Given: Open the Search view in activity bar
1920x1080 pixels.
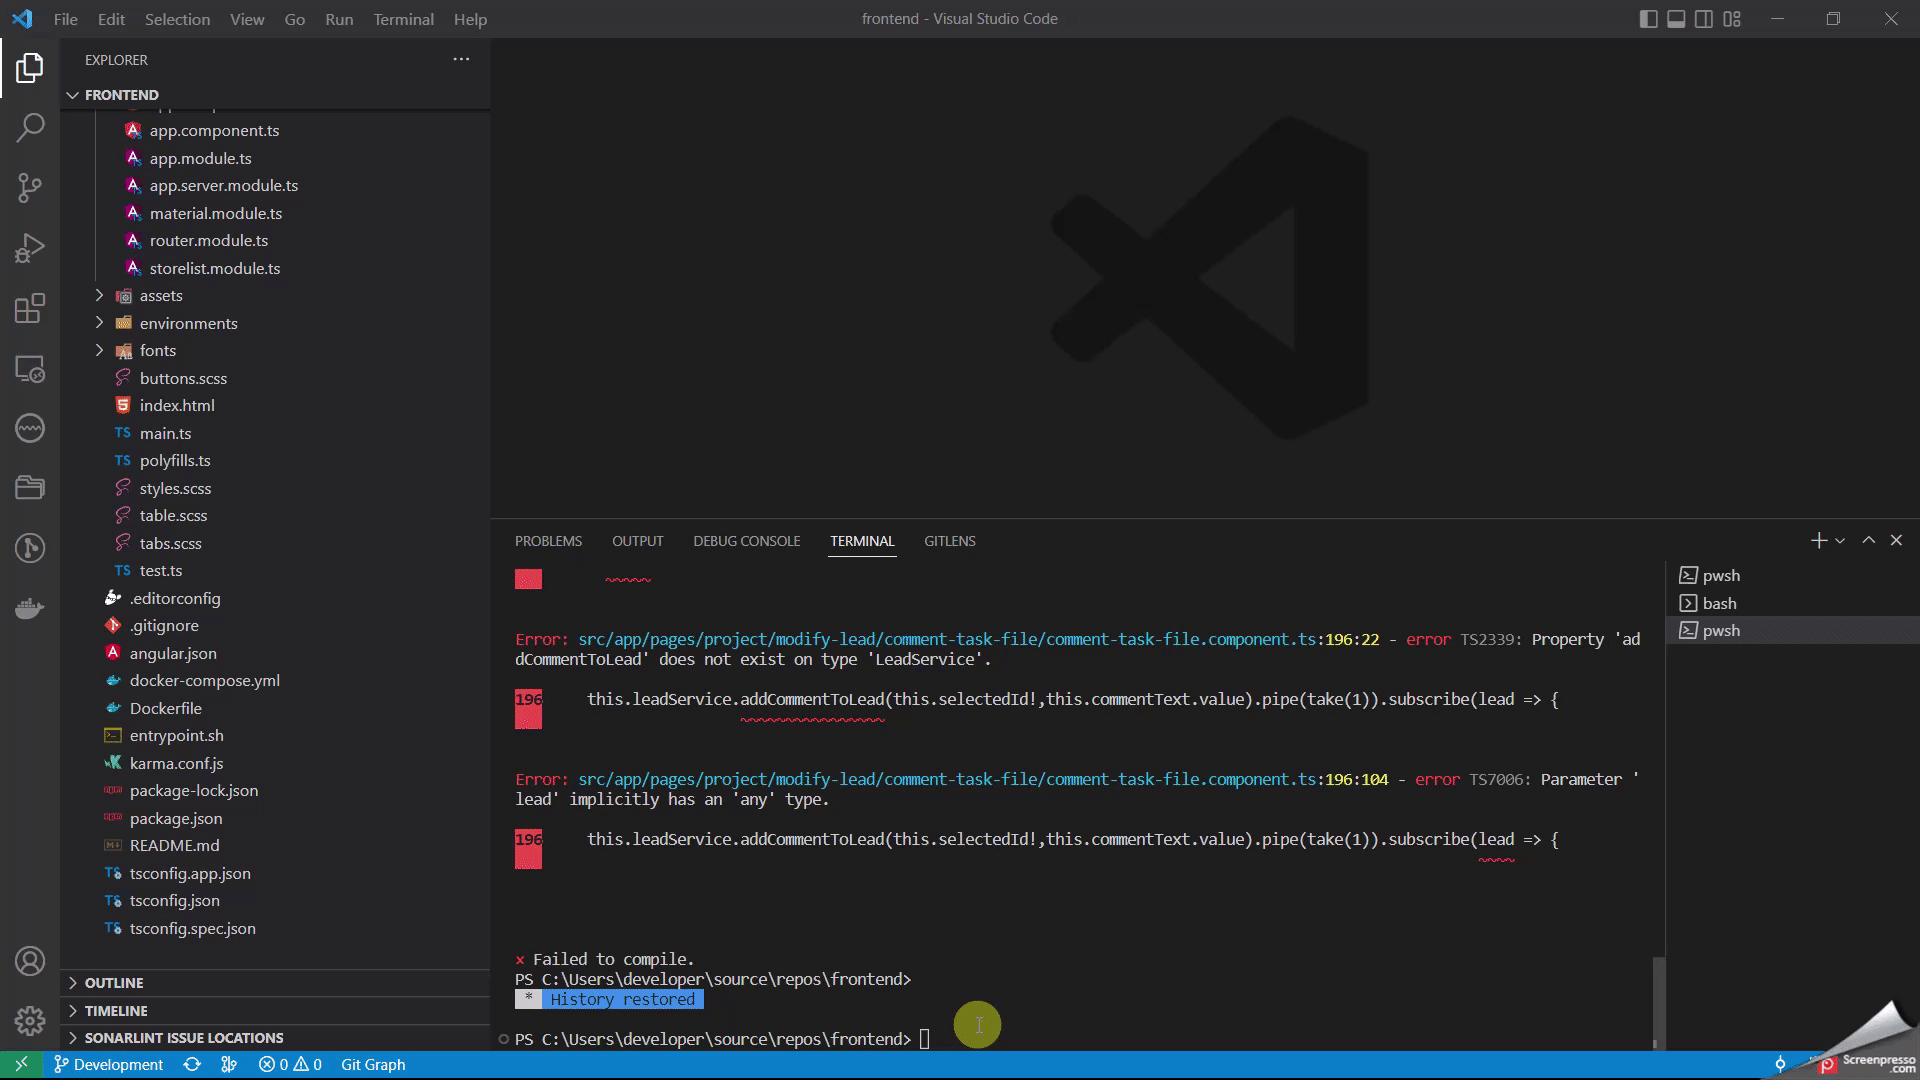Looking at the screenshot, I should coord(30,127).
